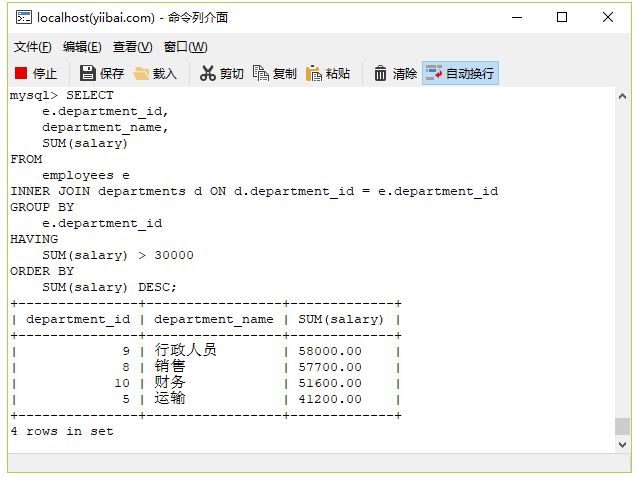639x478 pixels.
Task: Click the Load (载入) folder icon
Action: pyautogui.click(x=141, y=74)
